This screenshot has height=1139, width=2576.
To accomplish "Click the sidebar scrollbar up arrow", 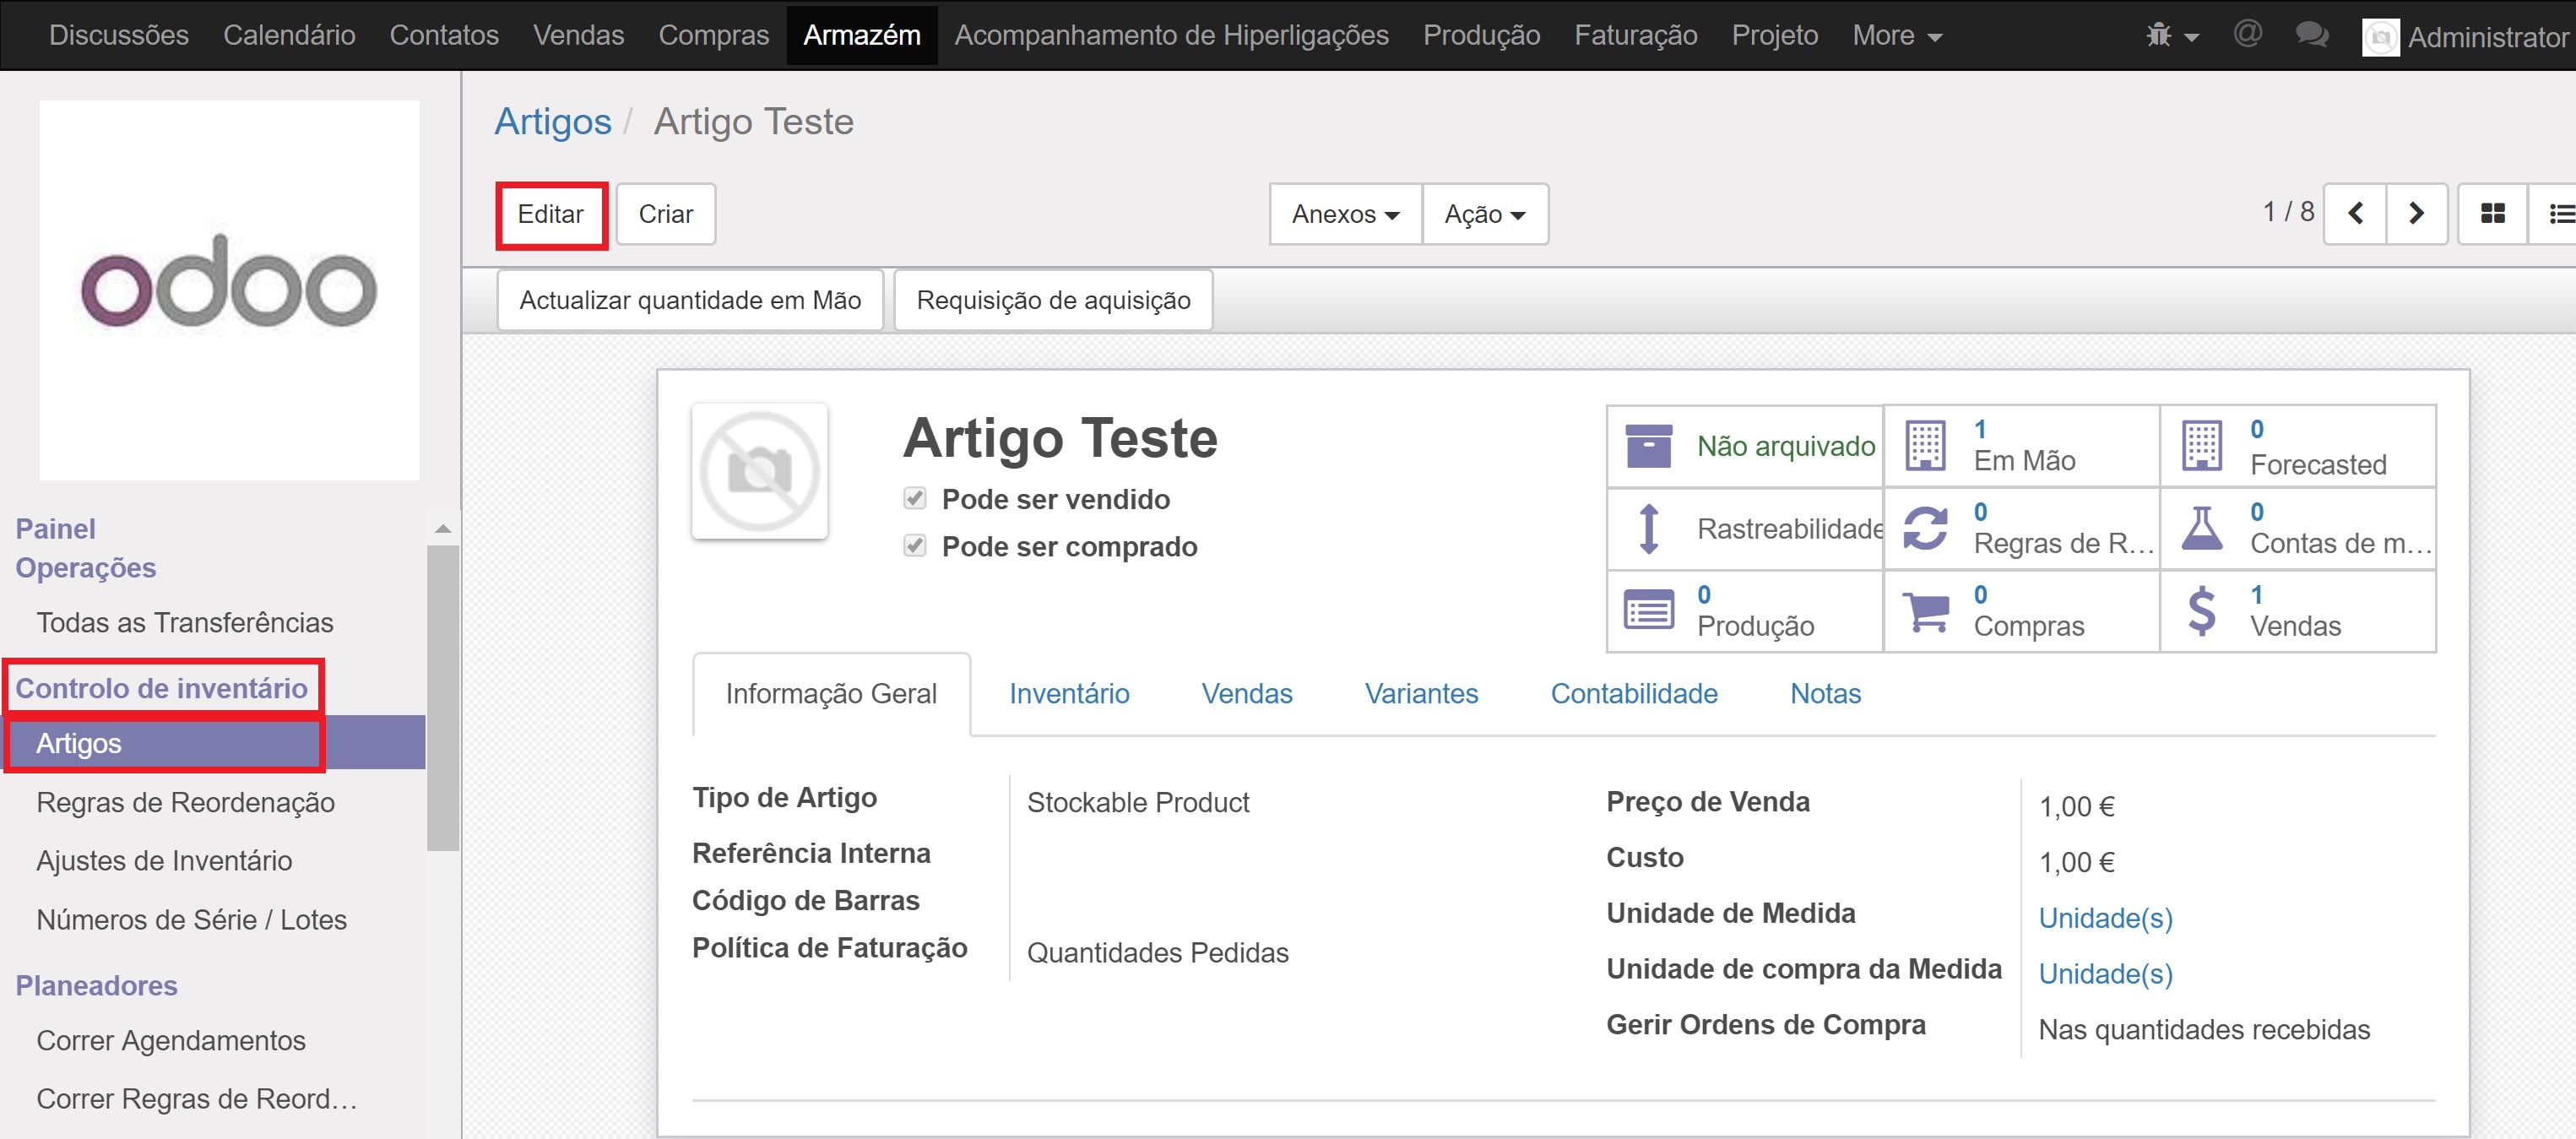I will coord(443,528).
